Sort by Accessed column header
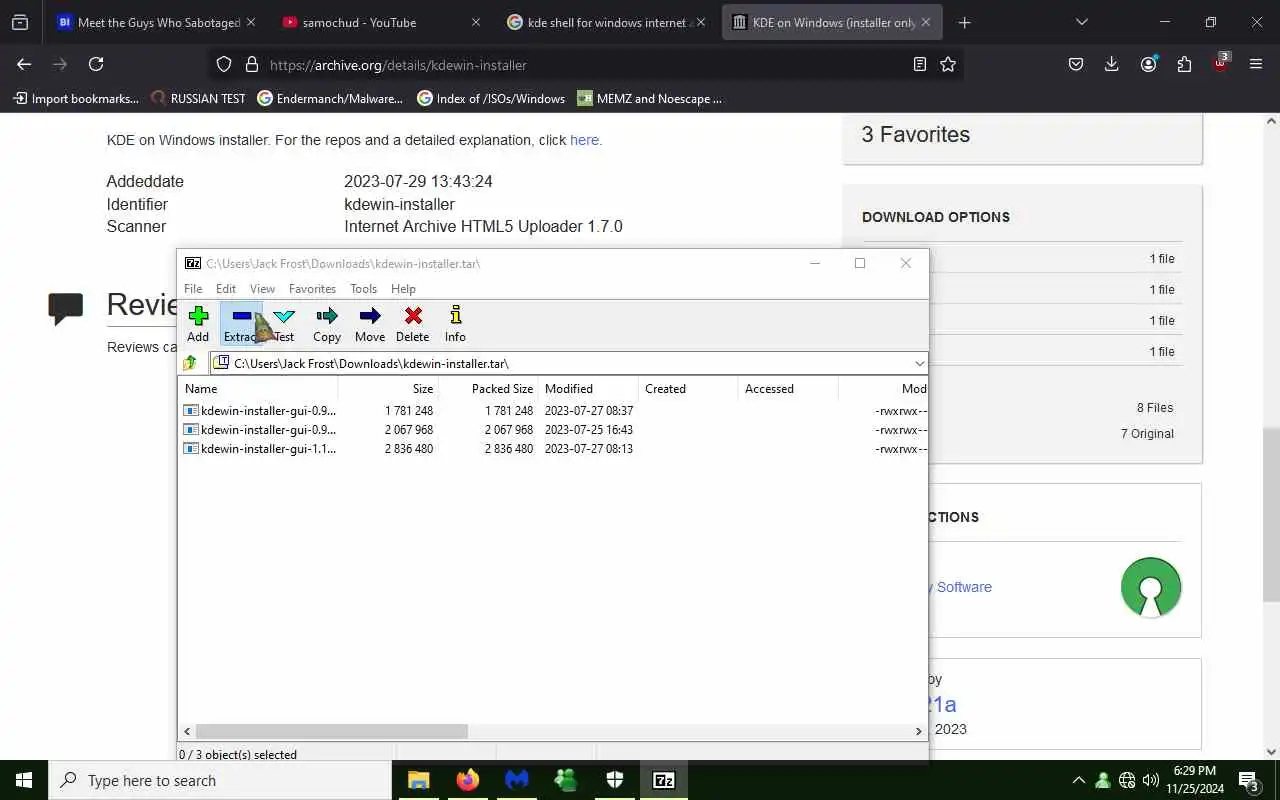The width and height of the screenshot is (1280, 800). click(789, 389)
